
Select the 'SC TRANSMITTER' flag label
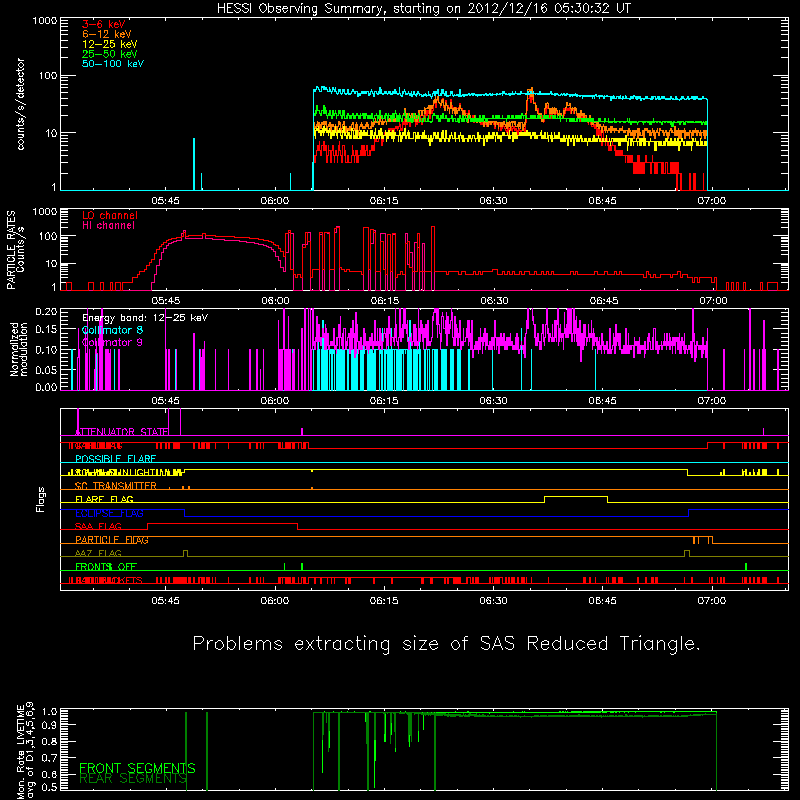[x=115, y=486]
